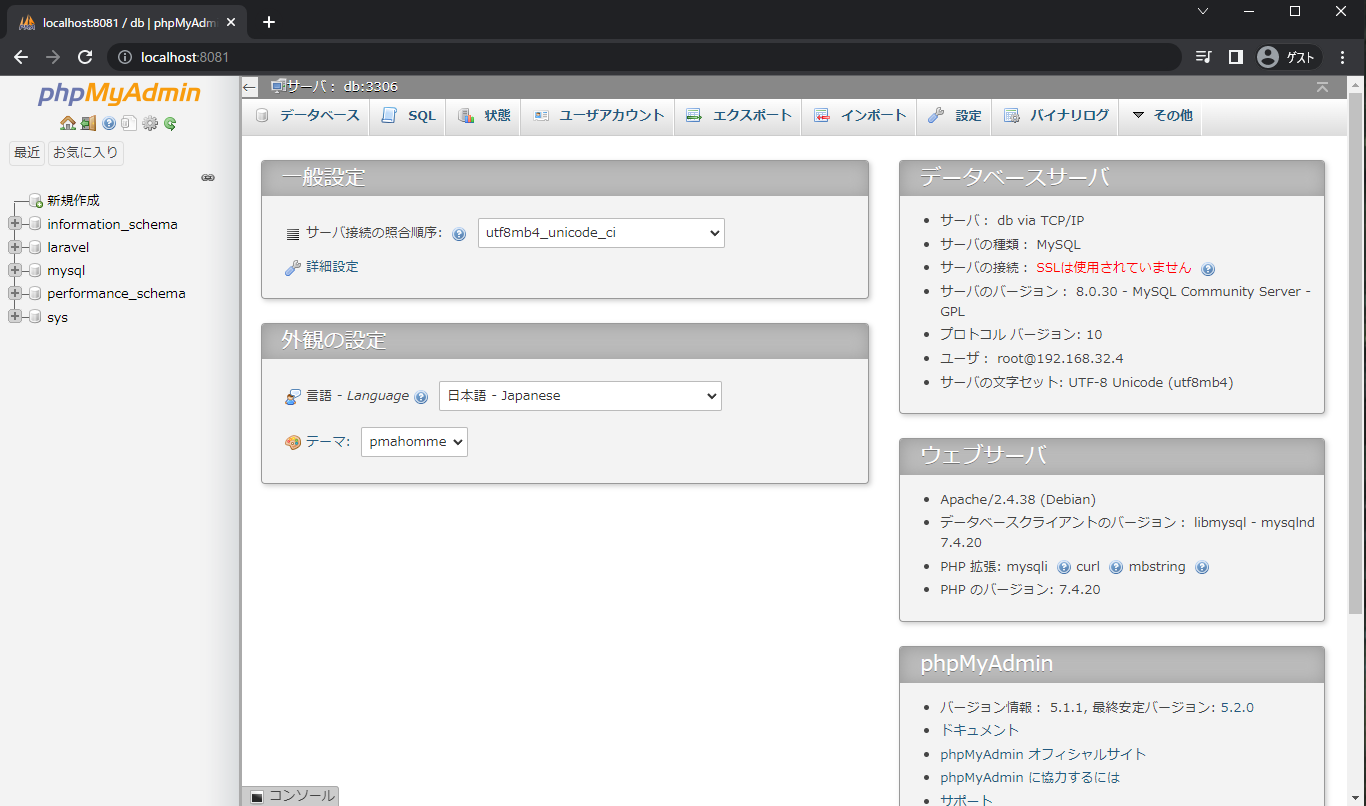Expand the laravel database tree

tap(15, 247)
